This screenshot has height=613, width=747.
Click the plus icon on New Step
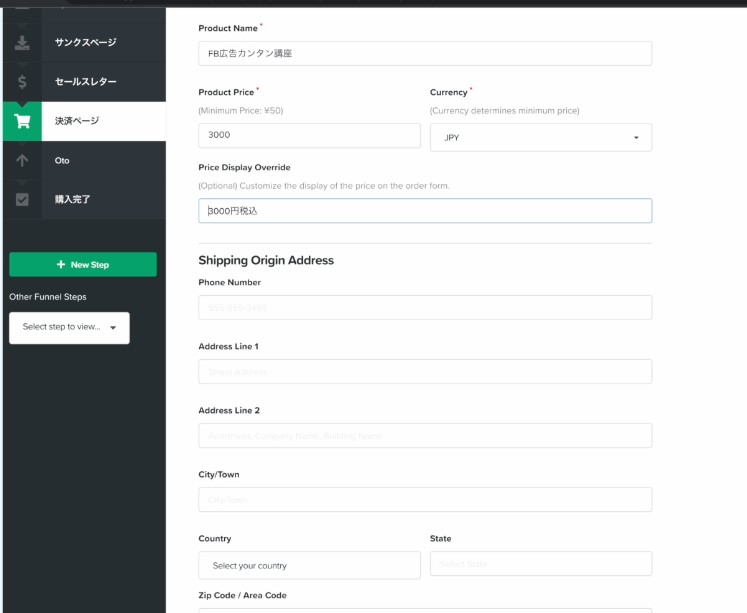61,265
